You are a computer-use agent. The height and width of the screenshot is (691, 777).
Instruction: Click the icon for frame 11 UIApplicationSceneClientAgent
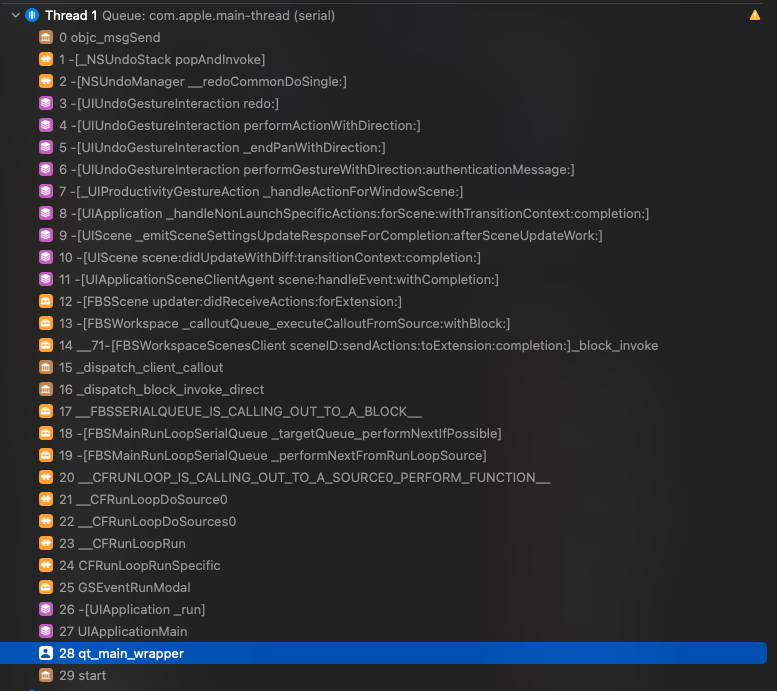tap(46, 280)
